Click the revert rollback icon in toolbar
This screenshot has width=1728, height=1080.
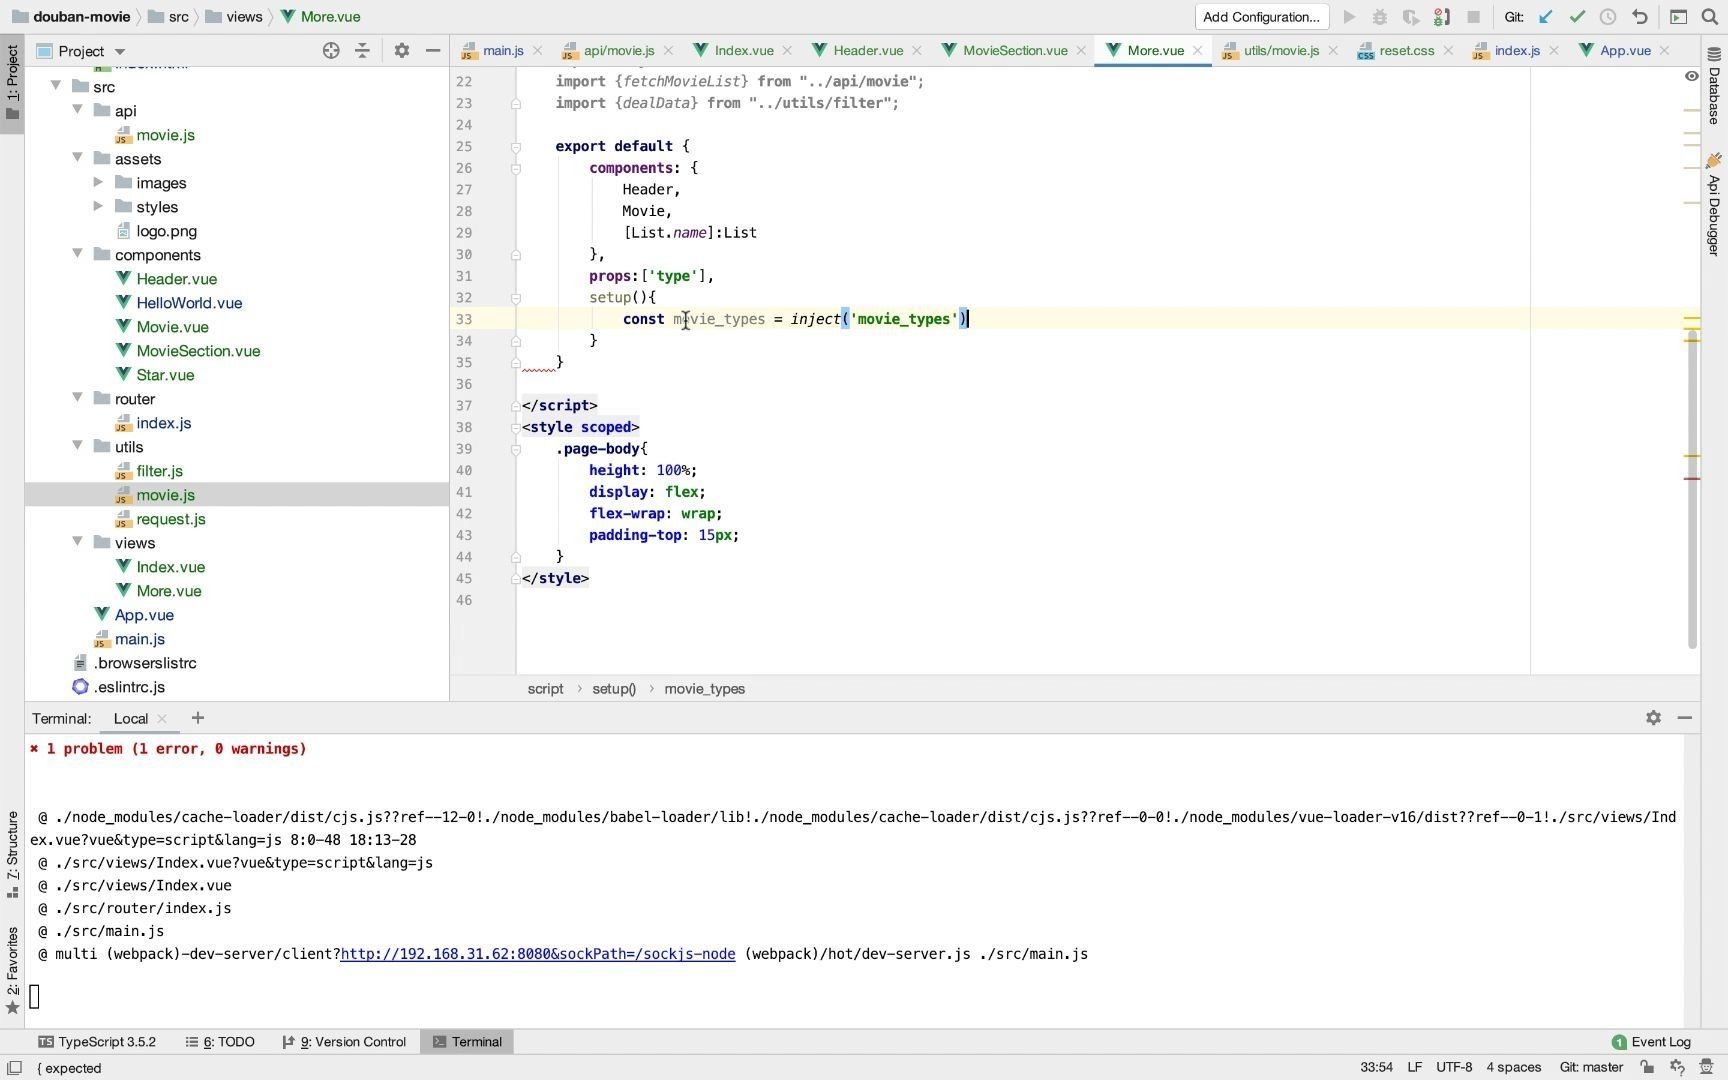click(x=1640, y=17)
